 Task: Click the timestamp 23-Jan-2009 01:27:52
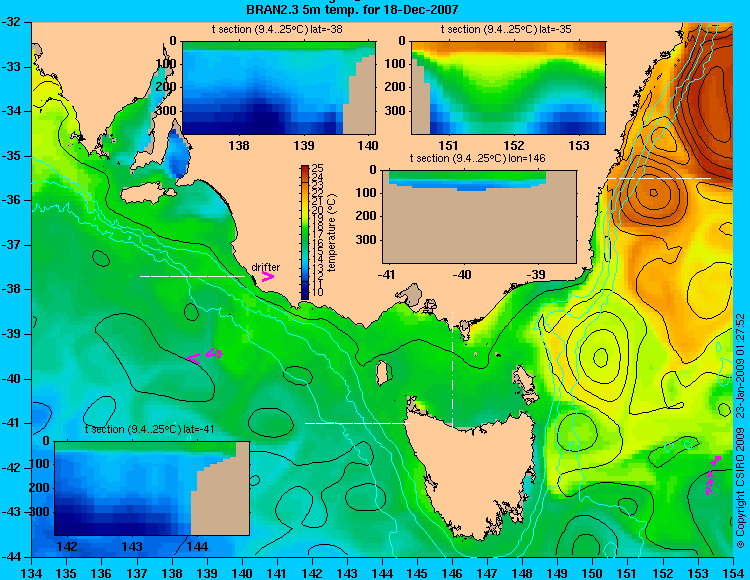pyautogui.click(x=740, y=366)
